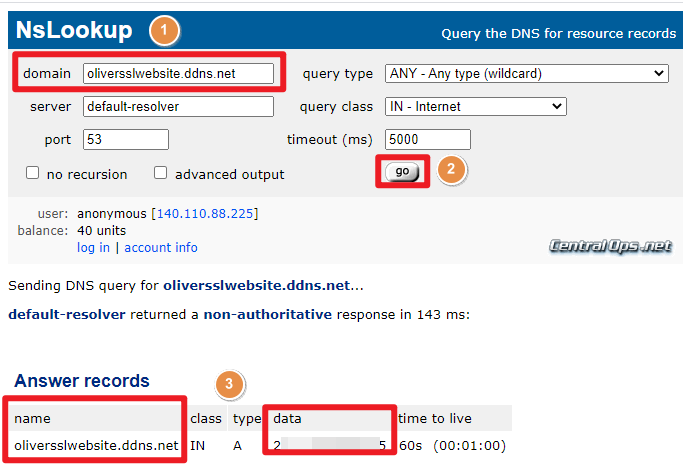Click the 'anonymous' user name text
Viewport: 683px width, 470px height.
(x=112, y=213)
